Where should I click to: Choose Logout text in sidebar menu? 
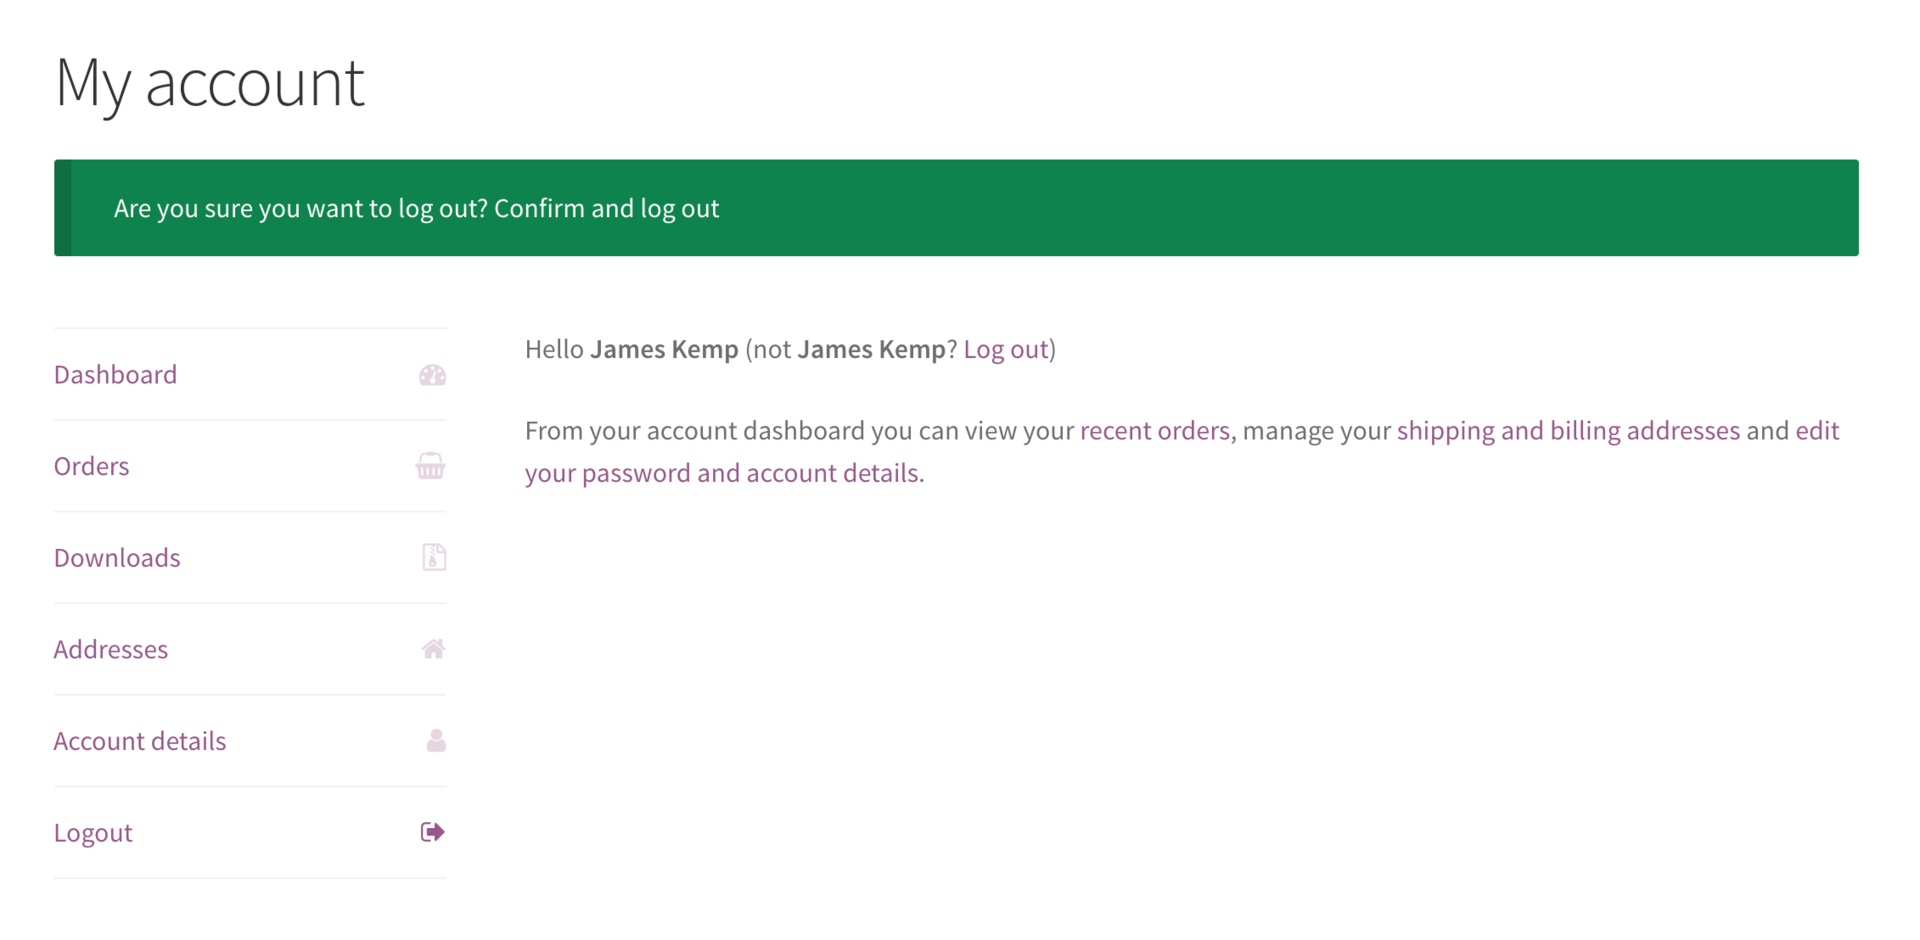(93, 833)
